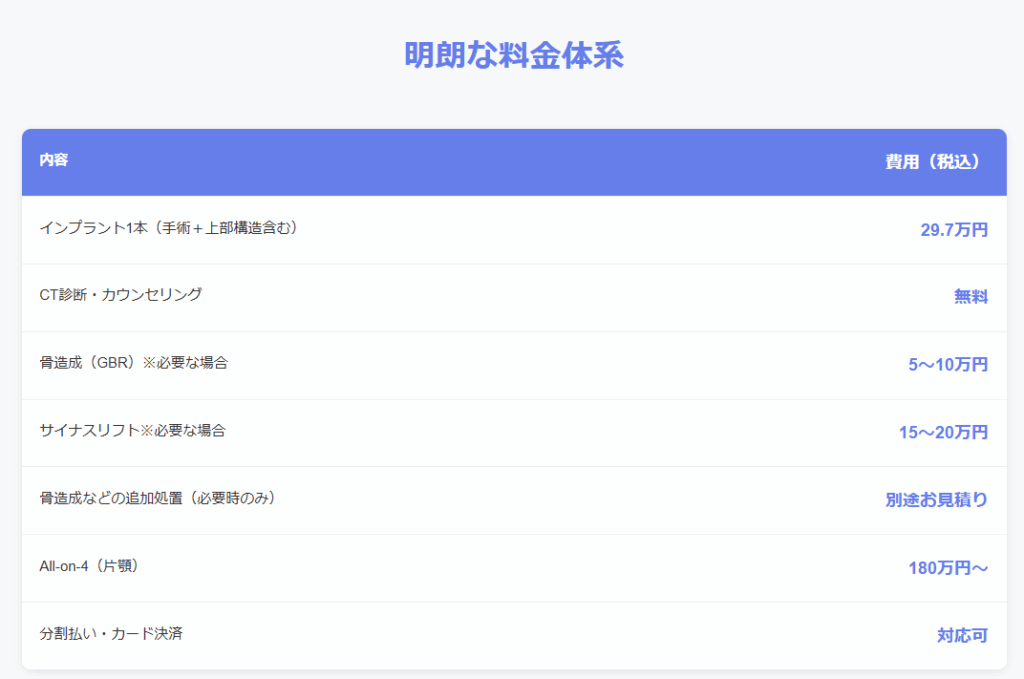
Task: Click the 費用（税込） column header
Action: [x=932, y=162]
